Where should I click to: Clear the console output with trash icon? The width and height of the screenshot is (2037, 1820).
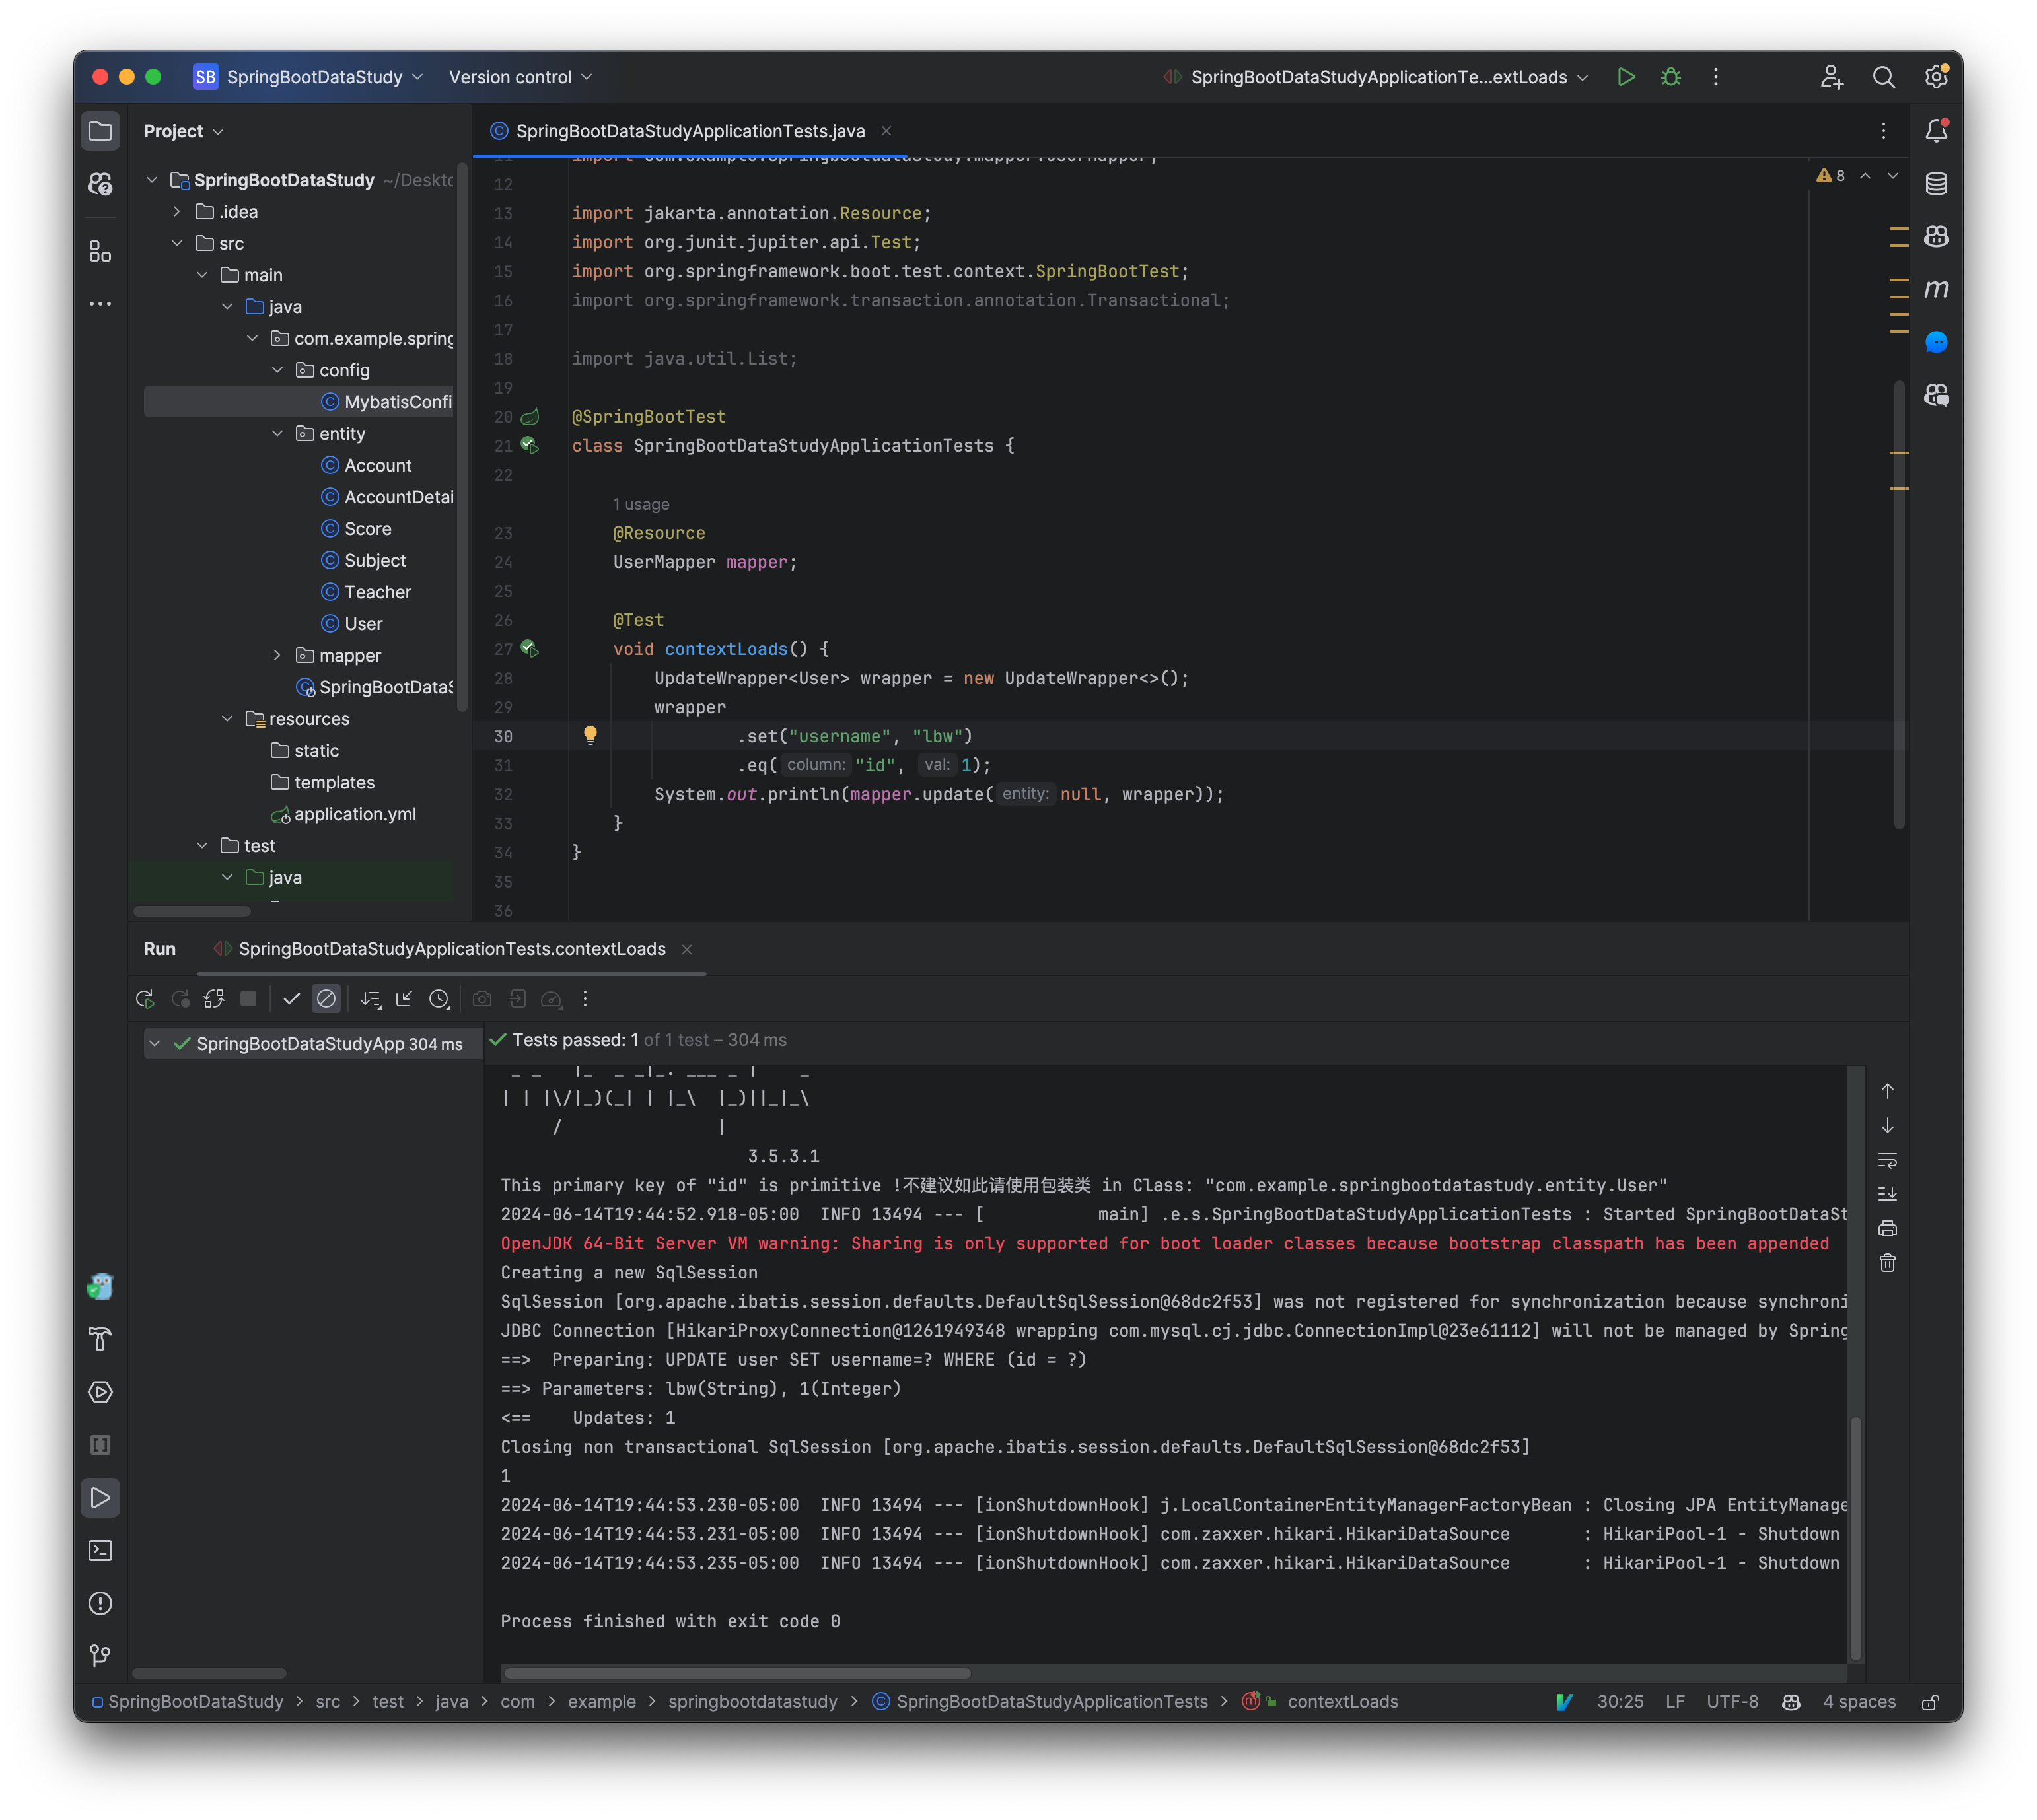tap(1888, 1264)
